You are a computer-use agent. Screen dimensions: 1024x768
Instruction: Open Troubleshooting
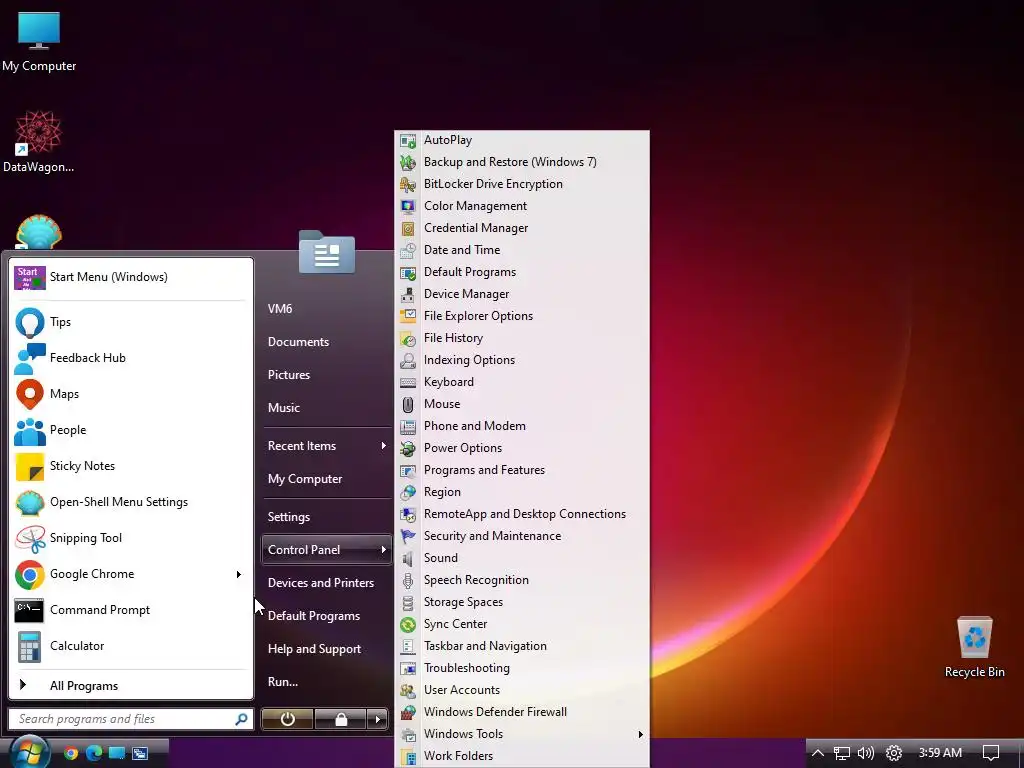[x=522, y=668]
